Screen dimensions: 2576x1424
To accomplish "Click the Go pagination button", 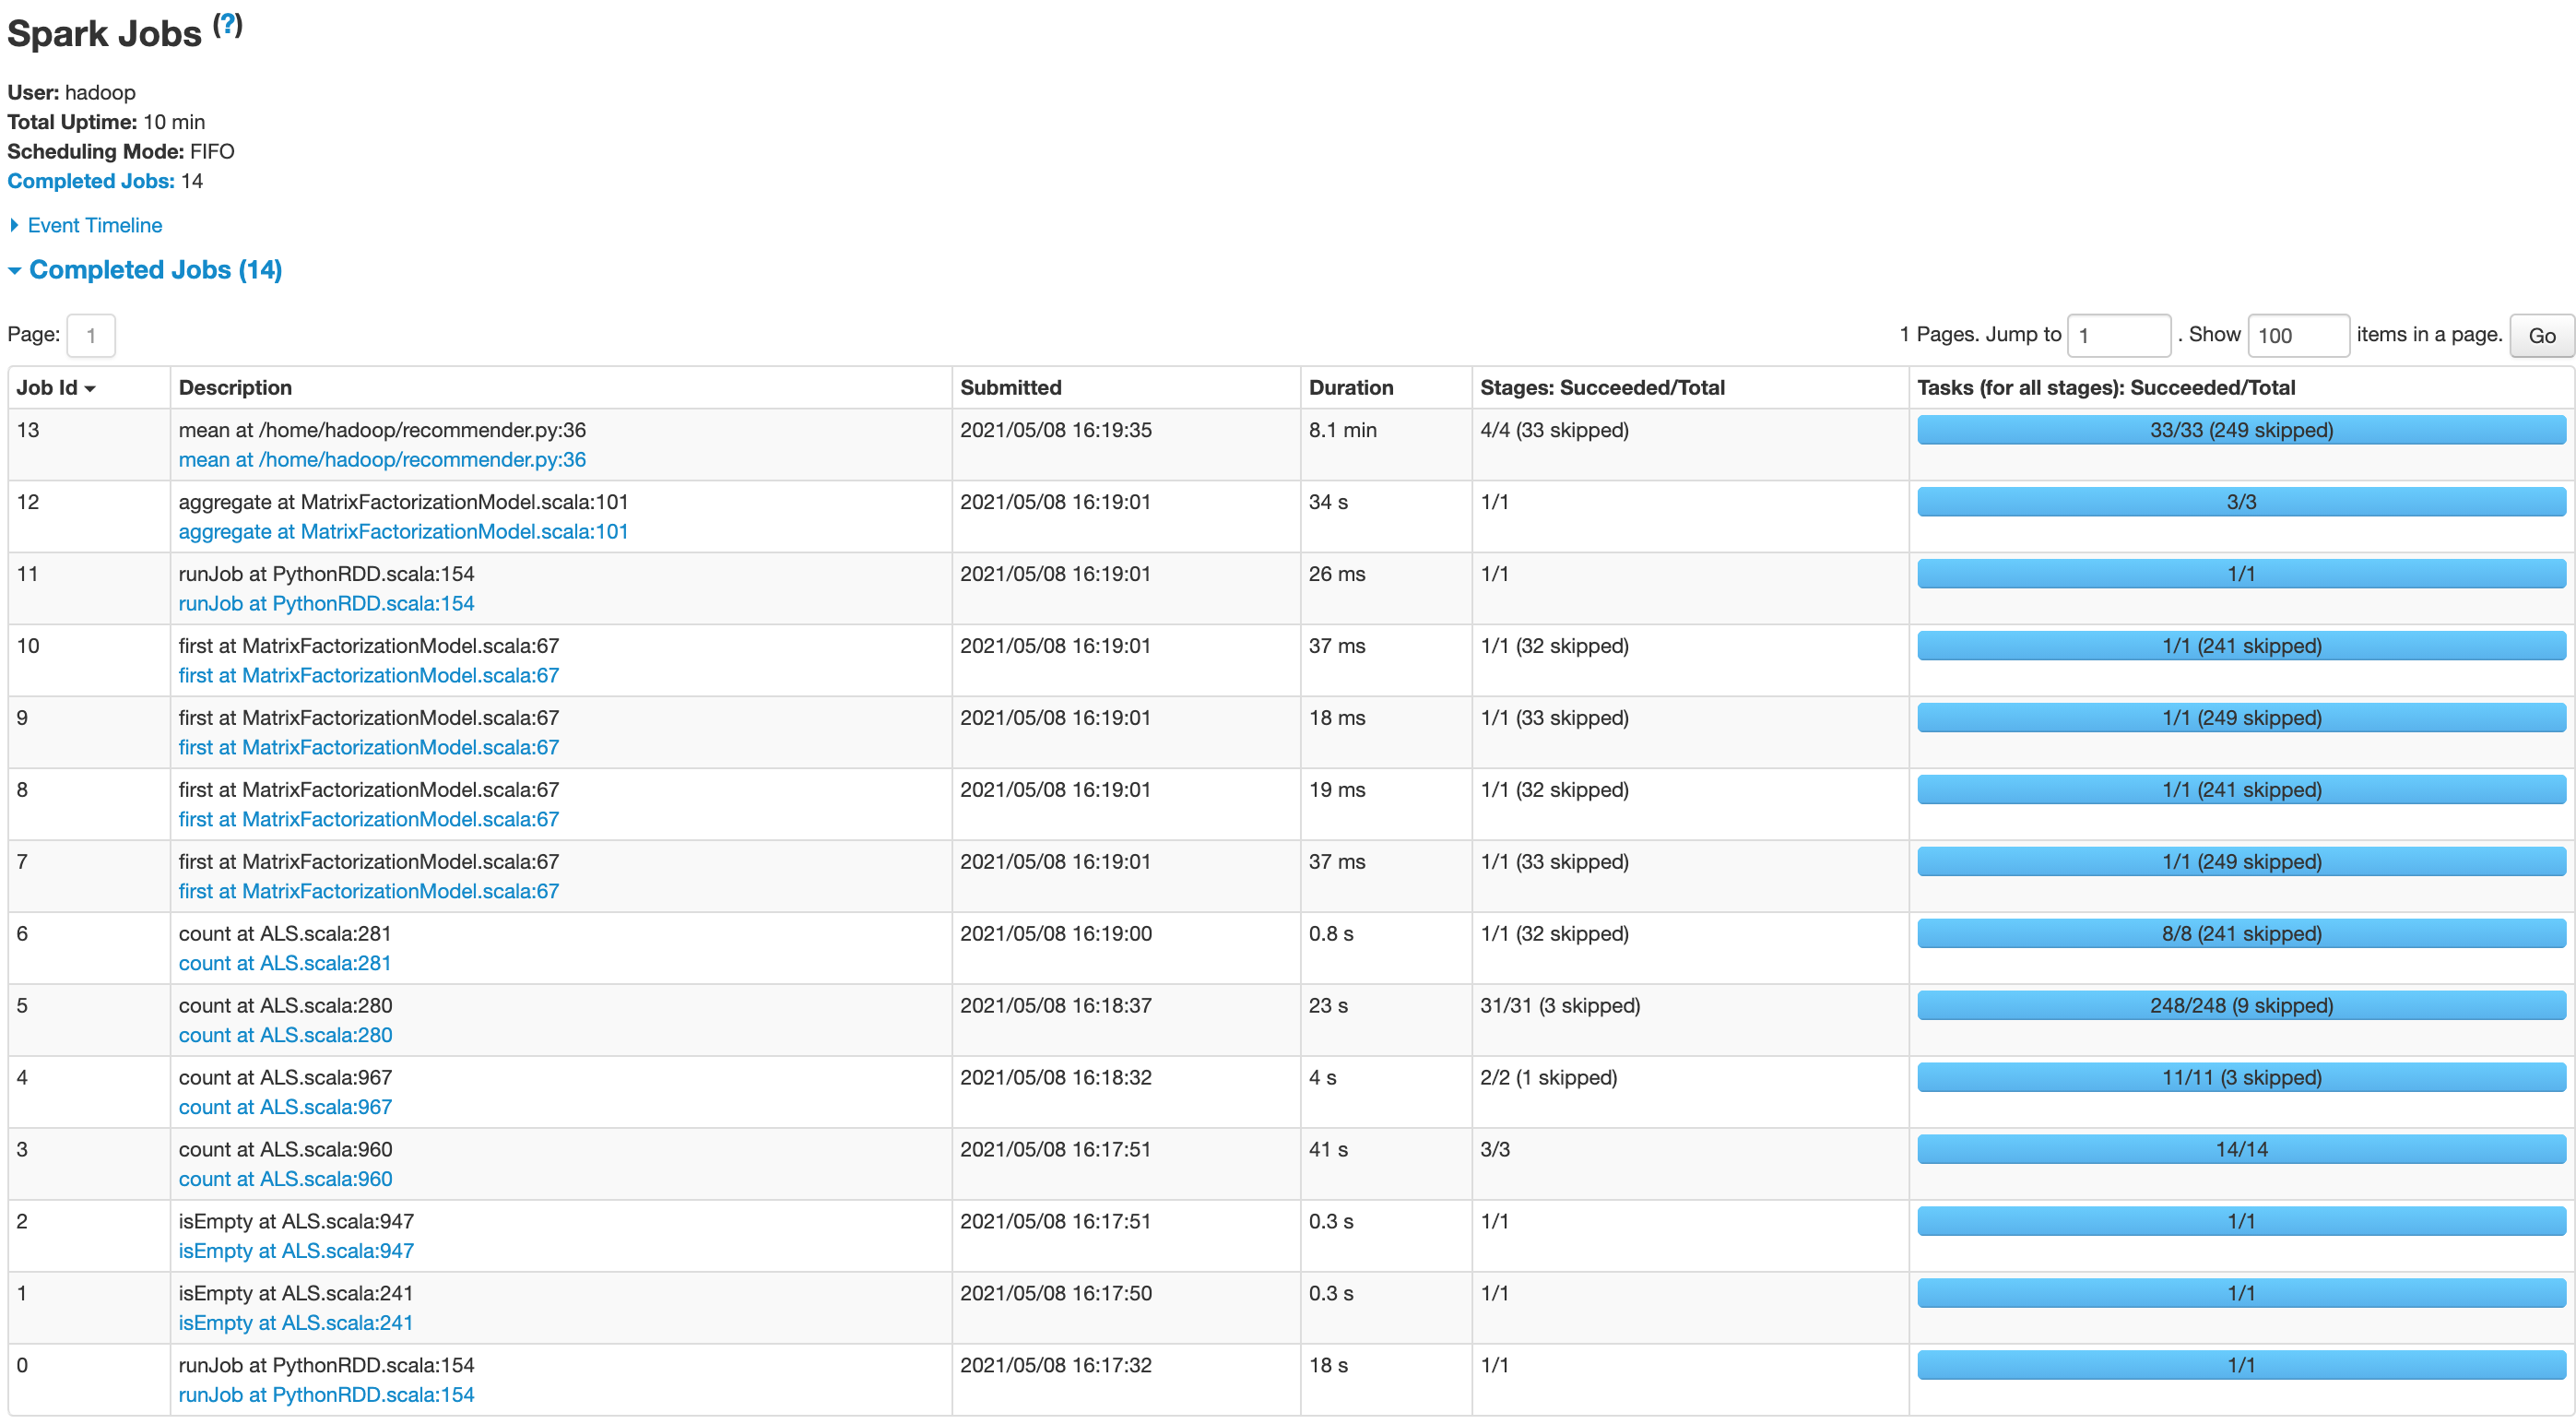I will click(x=2540, y=336).
